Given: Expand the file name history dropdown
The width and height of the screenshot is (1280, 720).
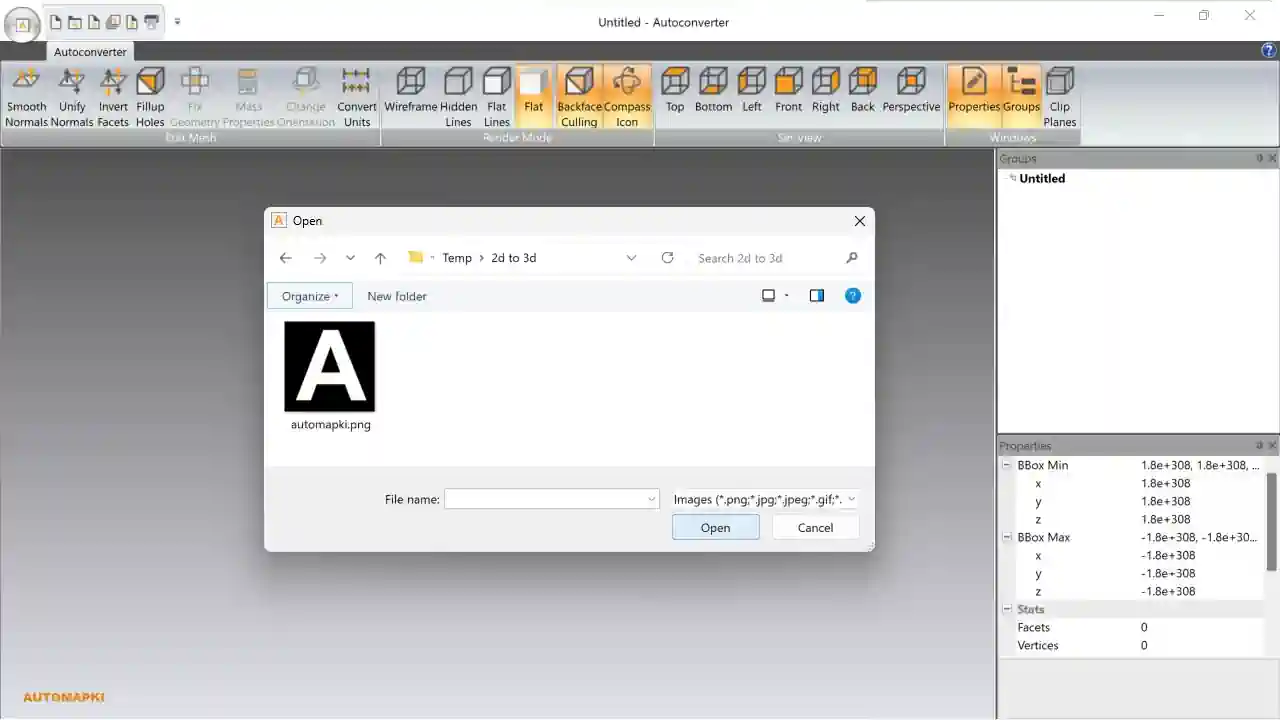Looking at the screenshot, I should [651, 499].
